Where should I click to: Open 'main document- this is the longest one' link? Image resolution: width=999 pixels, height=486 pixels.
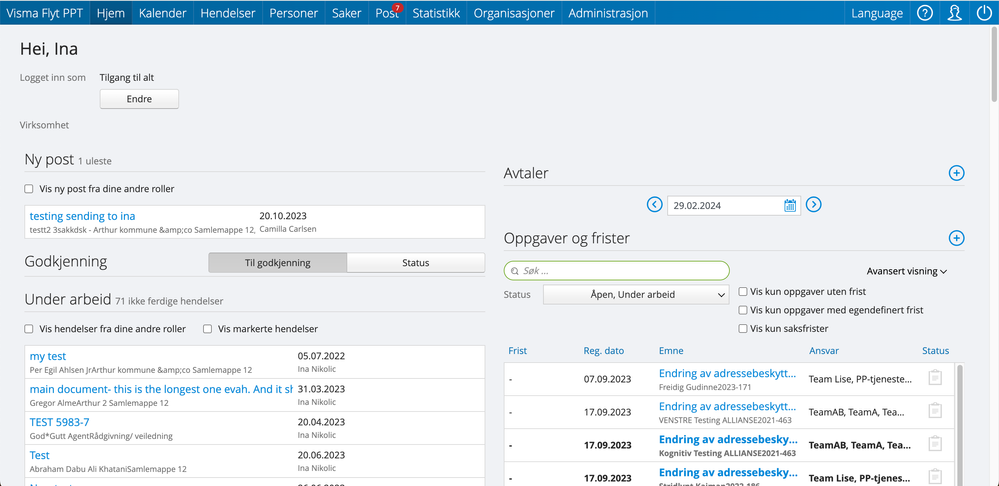[x=161, y=389]
